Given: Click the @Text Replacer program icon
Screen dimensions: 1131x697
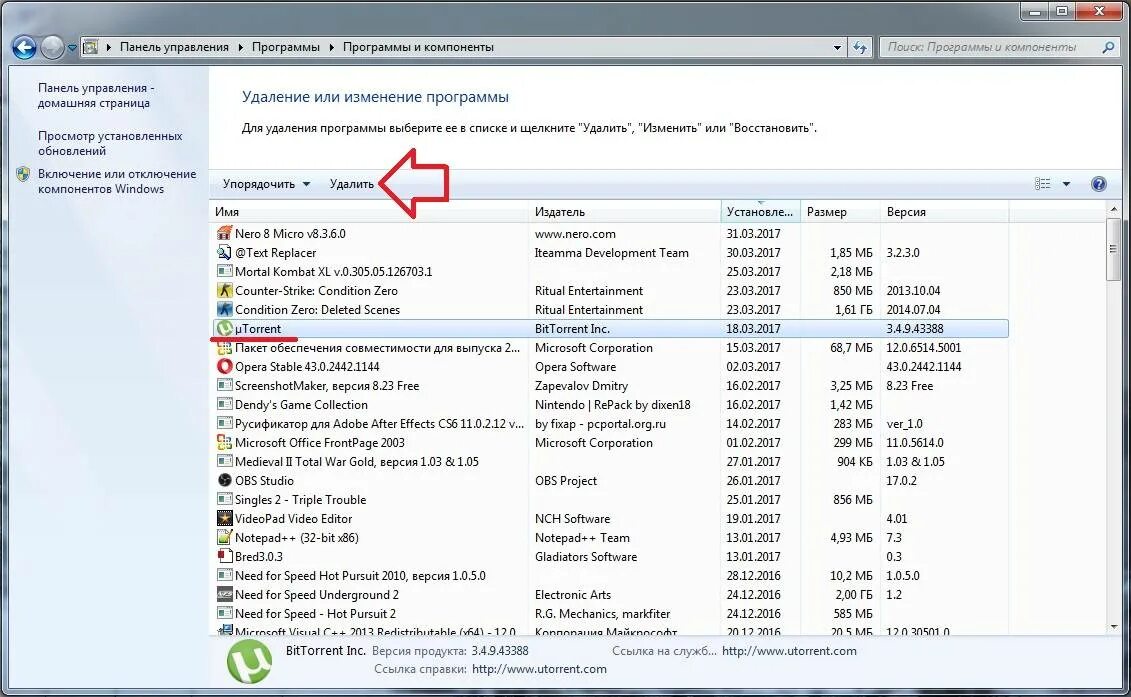Looking at the screenshot, I should pos(224,253).
